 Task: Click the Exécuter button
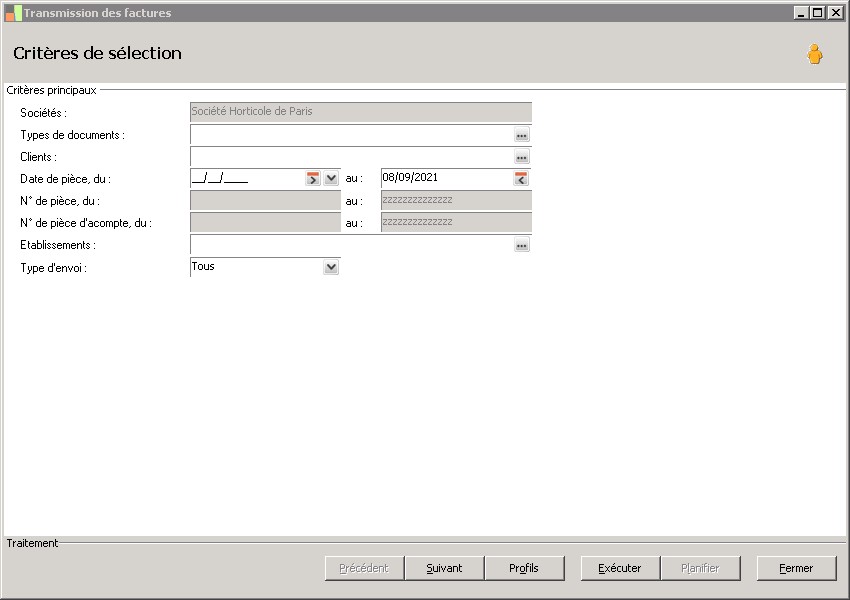tap(620, 568)
